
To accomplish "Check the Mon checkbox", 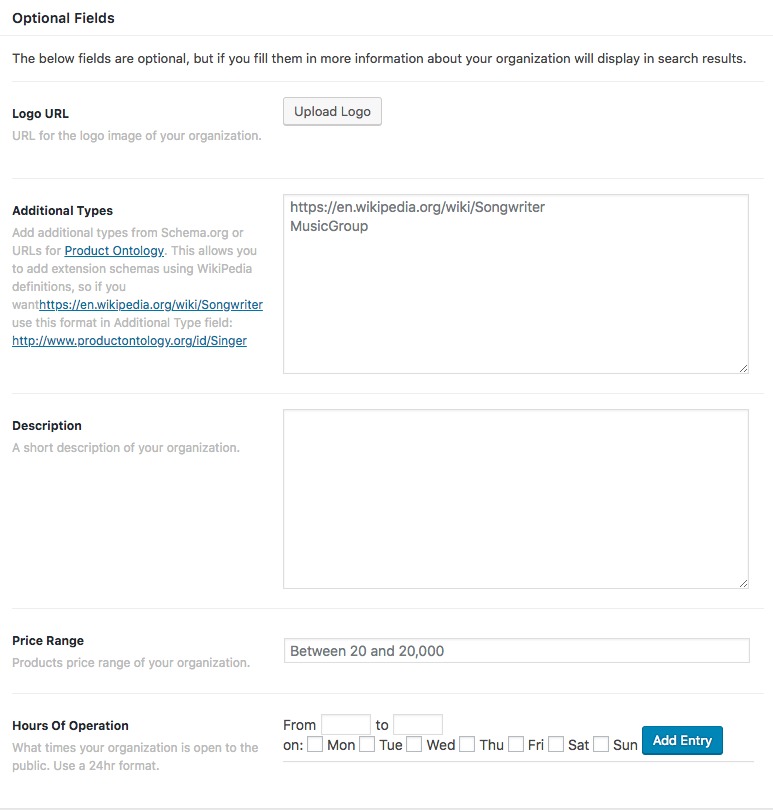I will tap(315, 744).
